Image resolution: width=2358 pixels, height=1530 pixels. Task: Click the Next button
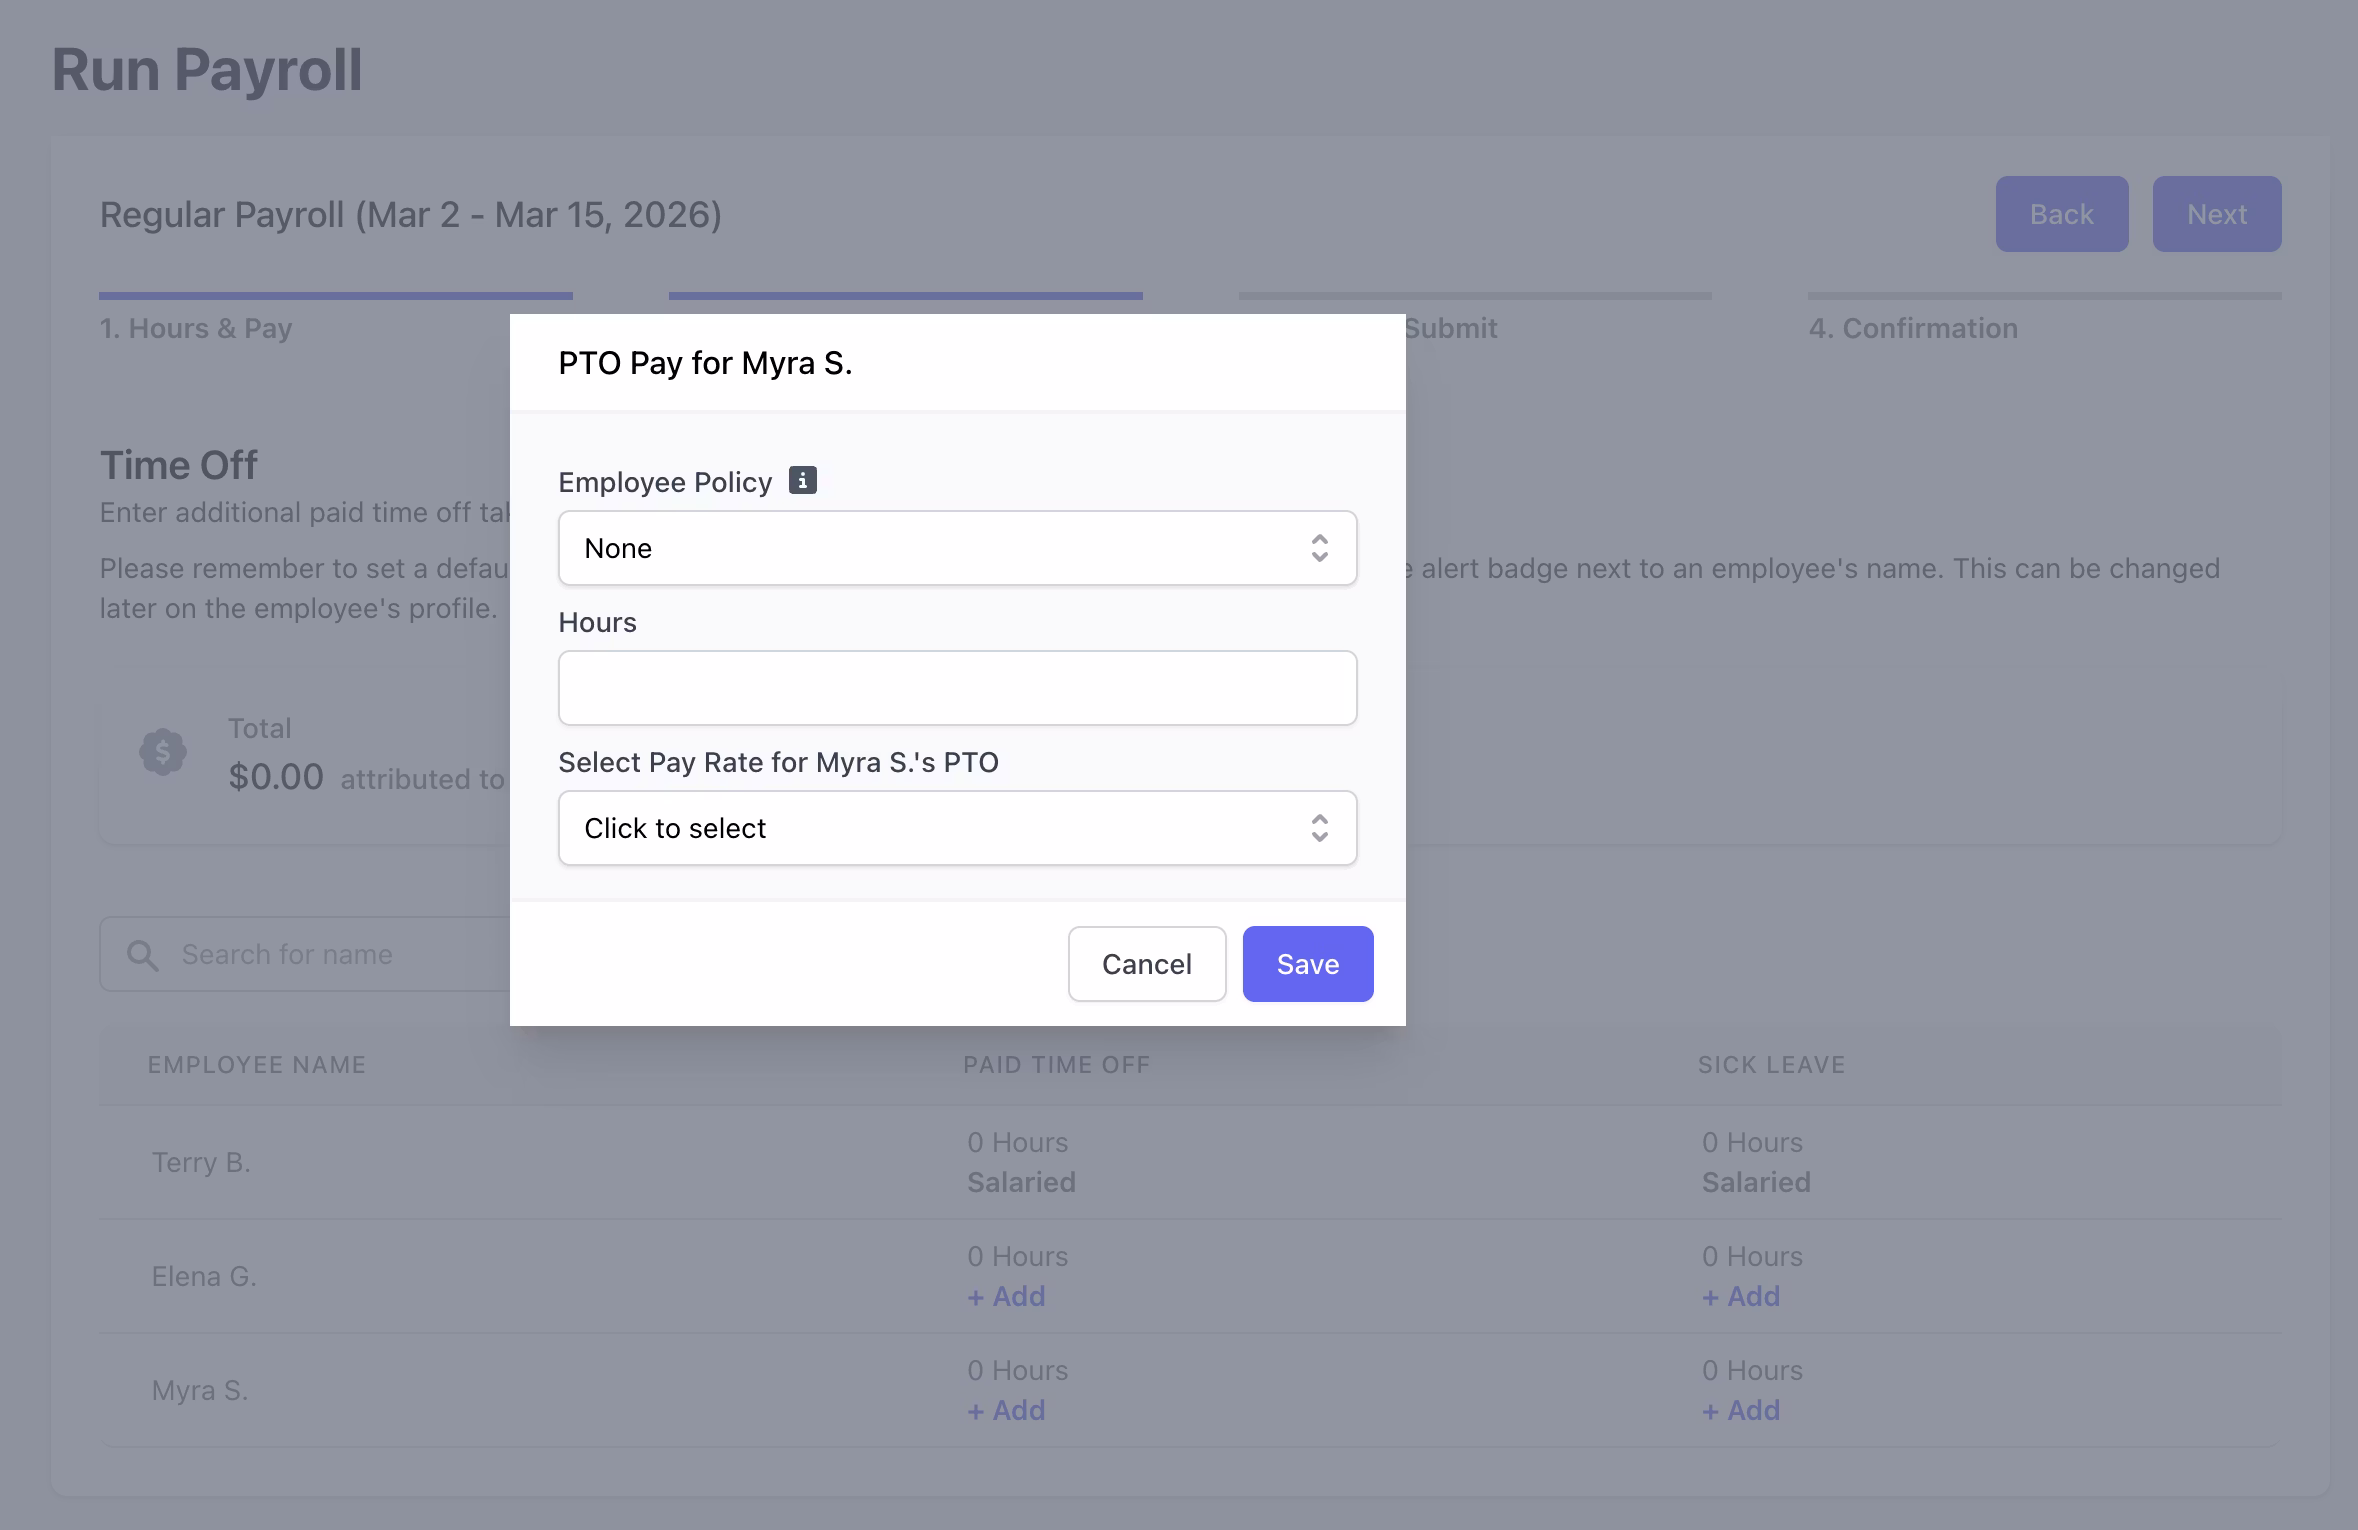[2216, 214]
